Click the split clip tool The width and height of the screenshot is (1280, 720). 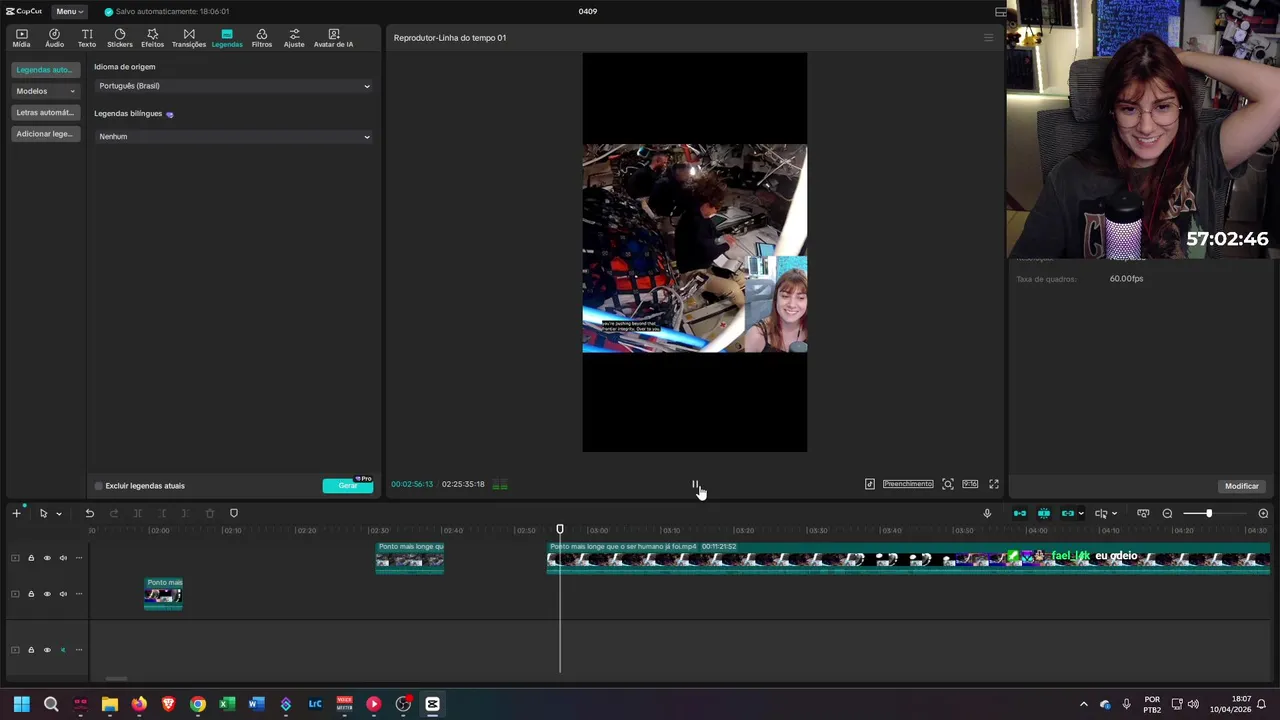(x=138, y=513)
